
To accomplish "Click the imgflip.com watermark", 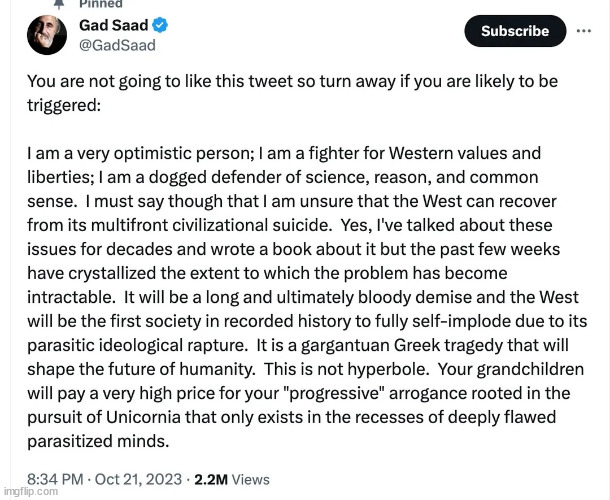I will point(31,491).
